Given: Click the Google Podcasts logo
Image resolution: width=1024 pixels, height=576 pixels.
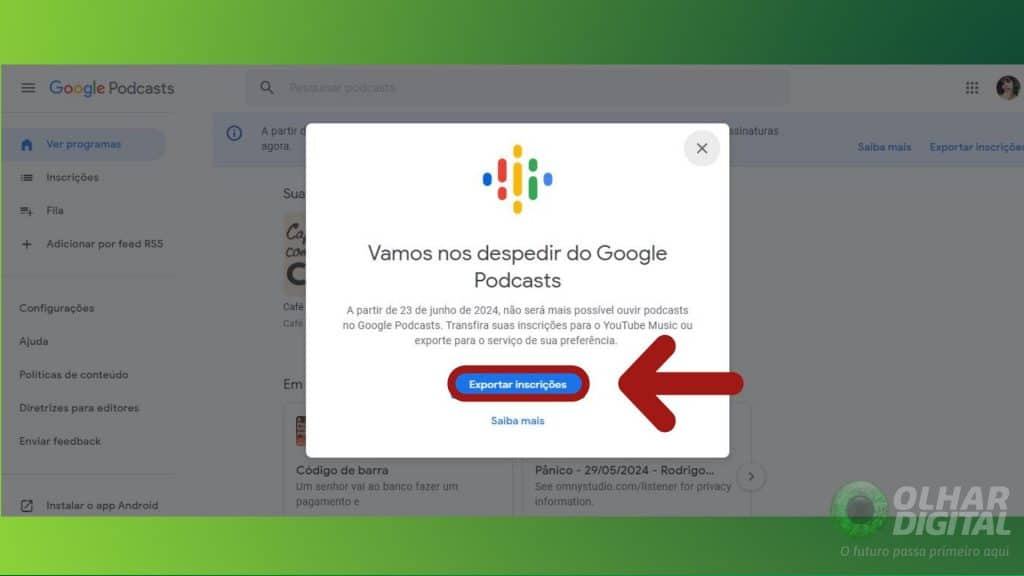Looking at the screenshot, I should [112, 88].
